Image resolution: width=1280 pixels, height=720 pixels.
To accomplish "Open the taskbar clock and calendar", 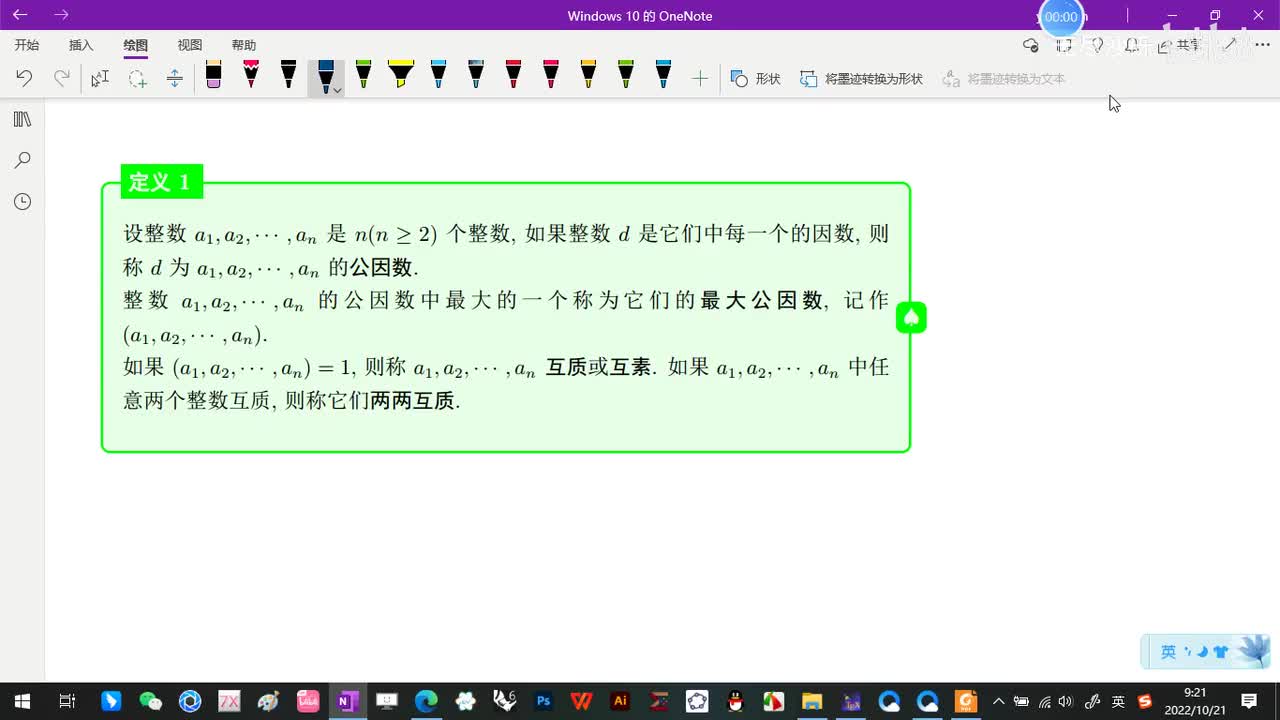I will (1195, 701).
